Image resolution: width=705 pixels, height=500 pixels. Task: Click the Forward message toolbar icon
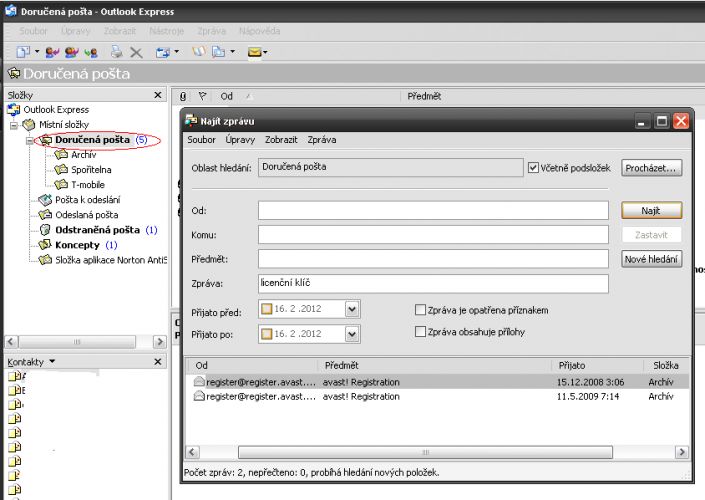coord(91,52)
